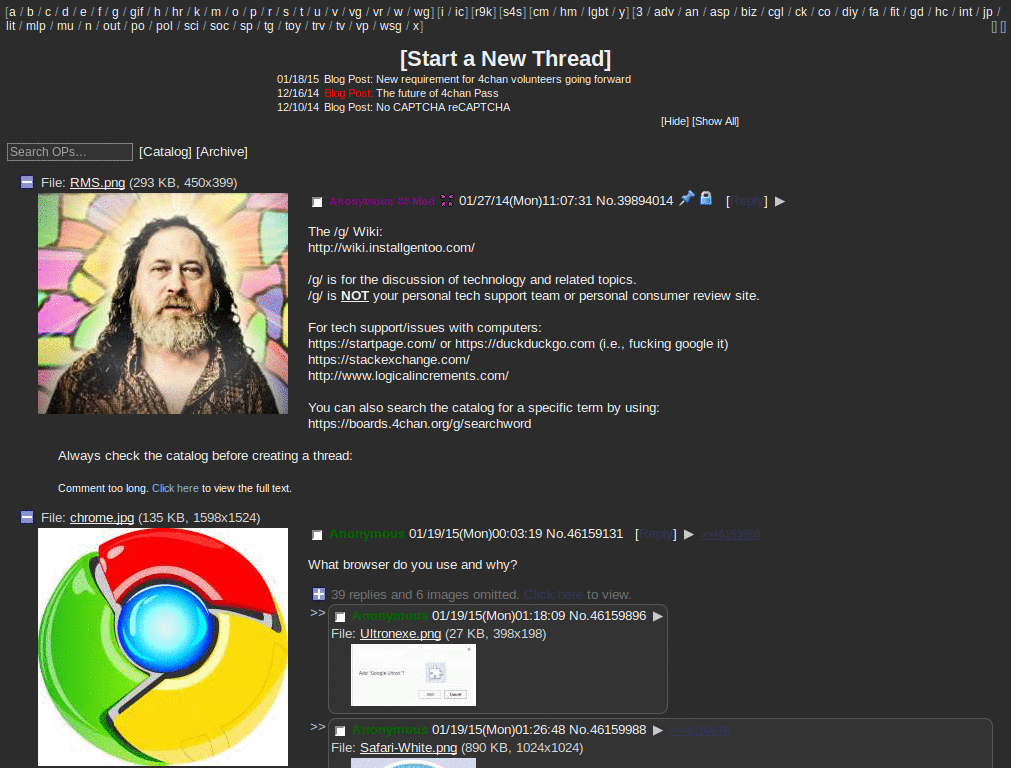Click the post menu arrow beside No.46159988
The image size is (1024, 768).
click(x=658, y=730)
